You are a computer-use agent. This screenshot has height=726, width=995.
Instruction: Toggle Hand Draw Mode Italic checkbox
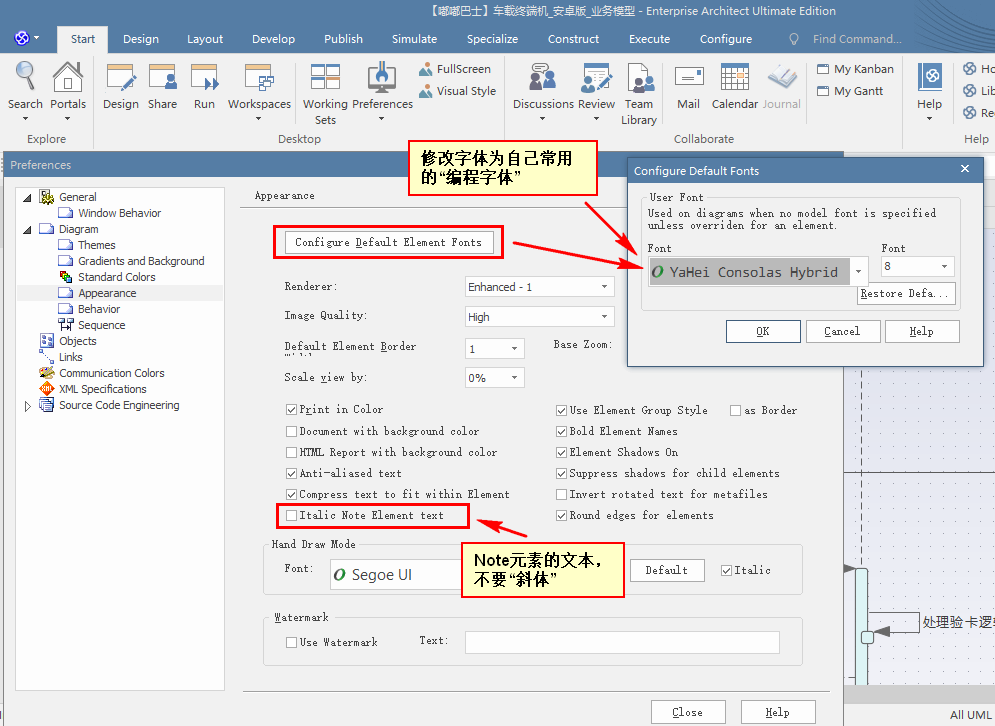click(x=727, y=571)
